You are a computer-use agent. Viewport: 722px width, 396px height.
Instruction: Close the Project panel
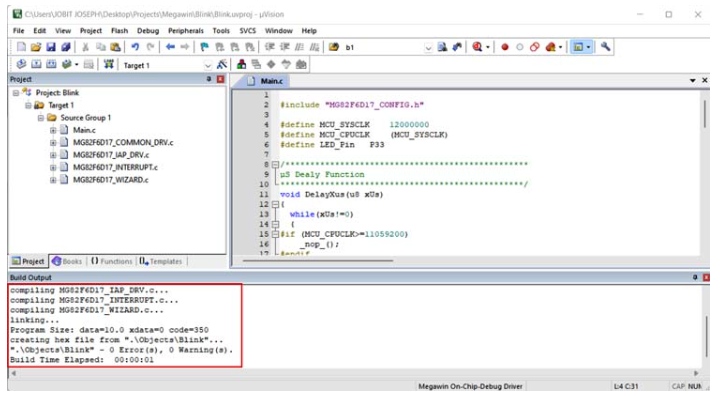tap(221, 79)
